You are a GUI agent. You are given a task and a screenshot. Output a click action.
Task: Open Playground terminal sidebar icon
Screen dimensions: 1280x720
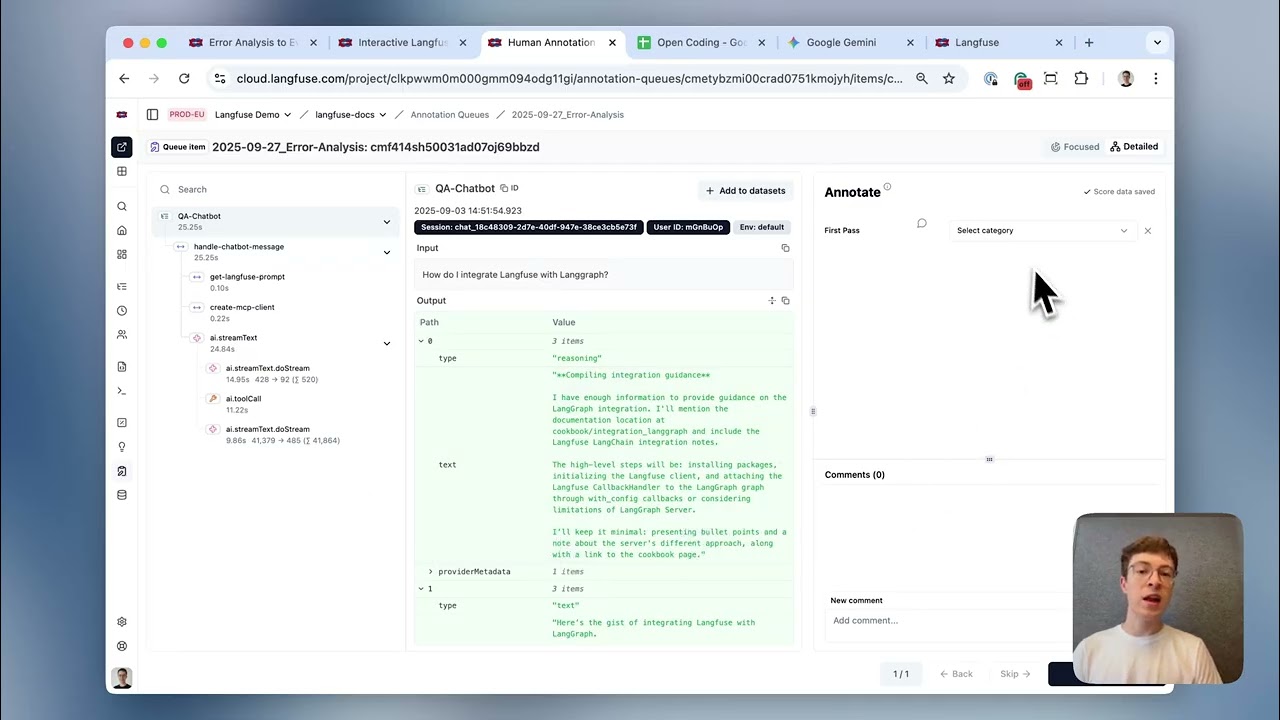[x=122, y=391]
